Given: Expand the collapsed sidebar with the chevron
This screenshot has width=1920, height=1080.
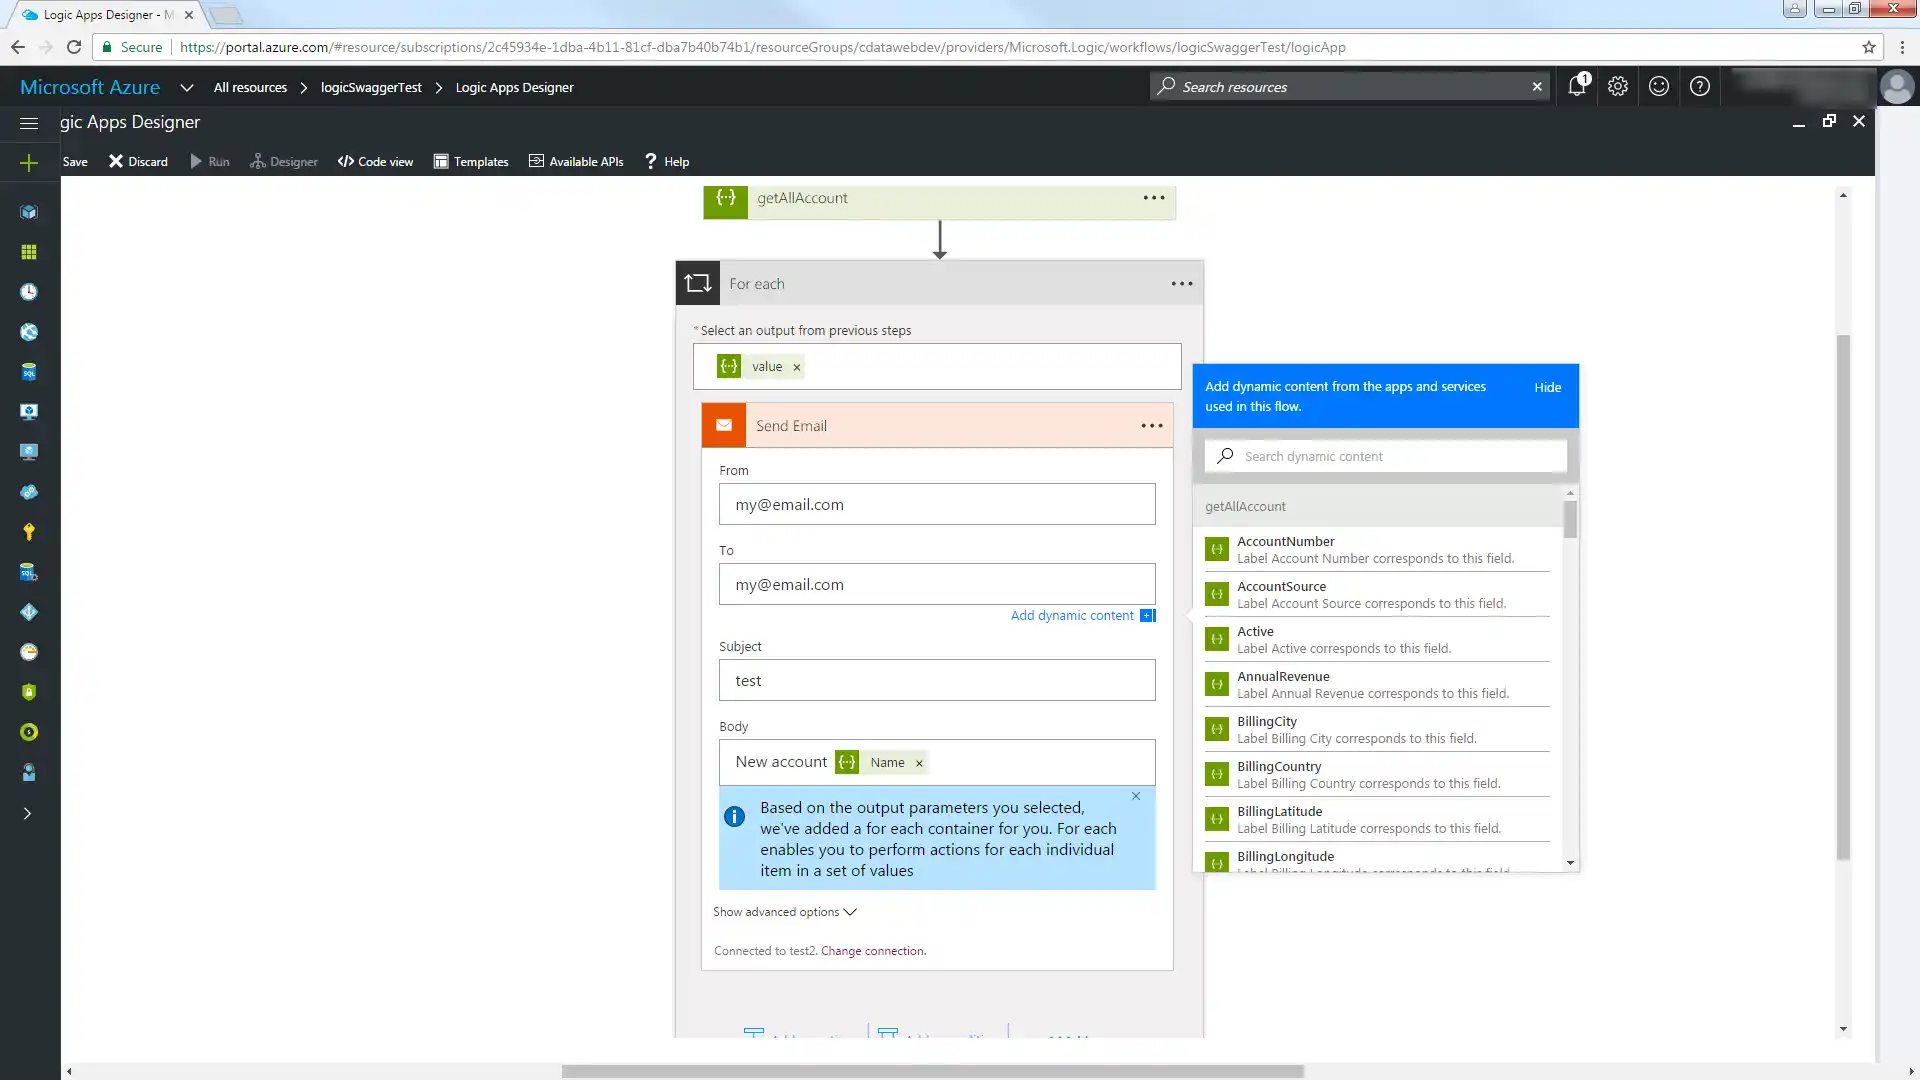Looking at the screenshot, I should pos(29,813).
